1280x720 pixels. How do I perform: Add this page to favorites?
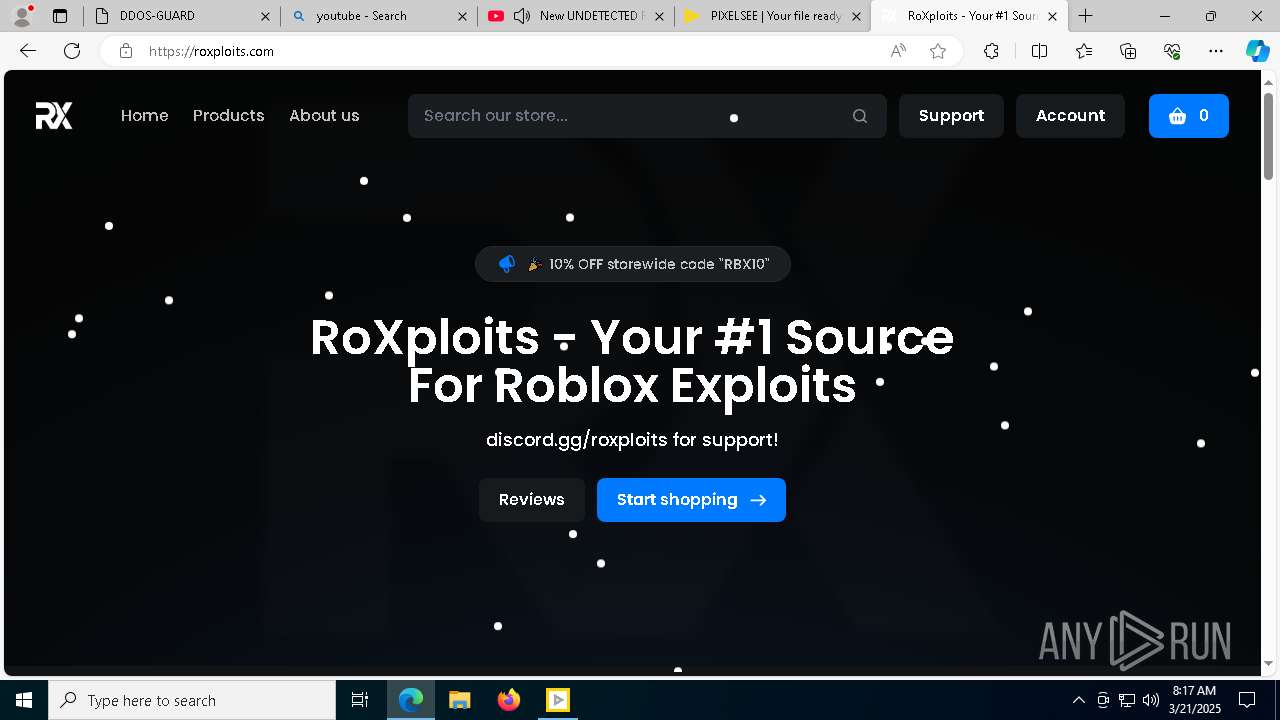point(938,51)
